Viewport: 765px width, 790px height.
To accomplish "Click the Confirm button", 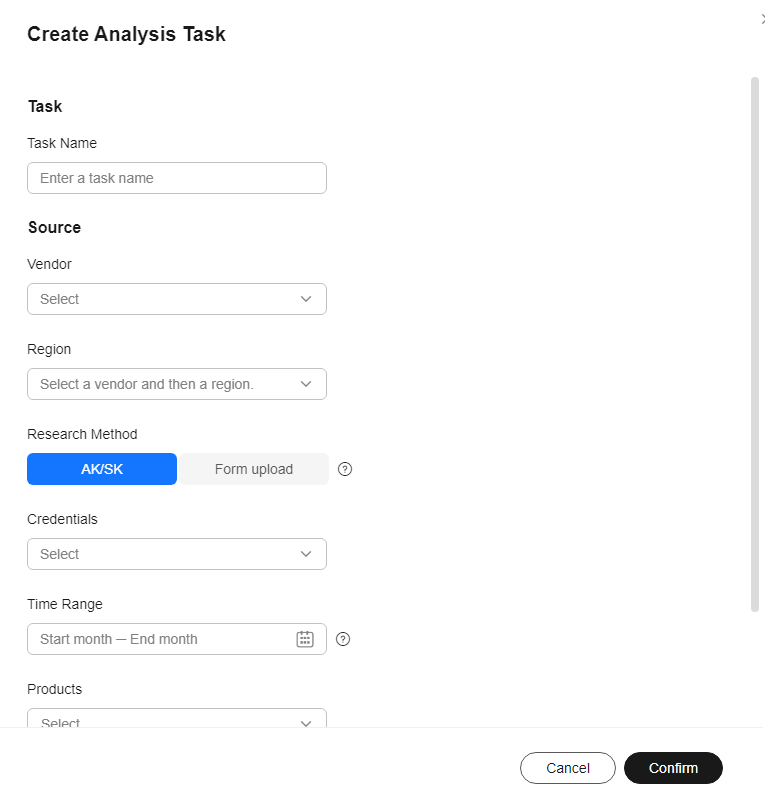I will [673, 768].
